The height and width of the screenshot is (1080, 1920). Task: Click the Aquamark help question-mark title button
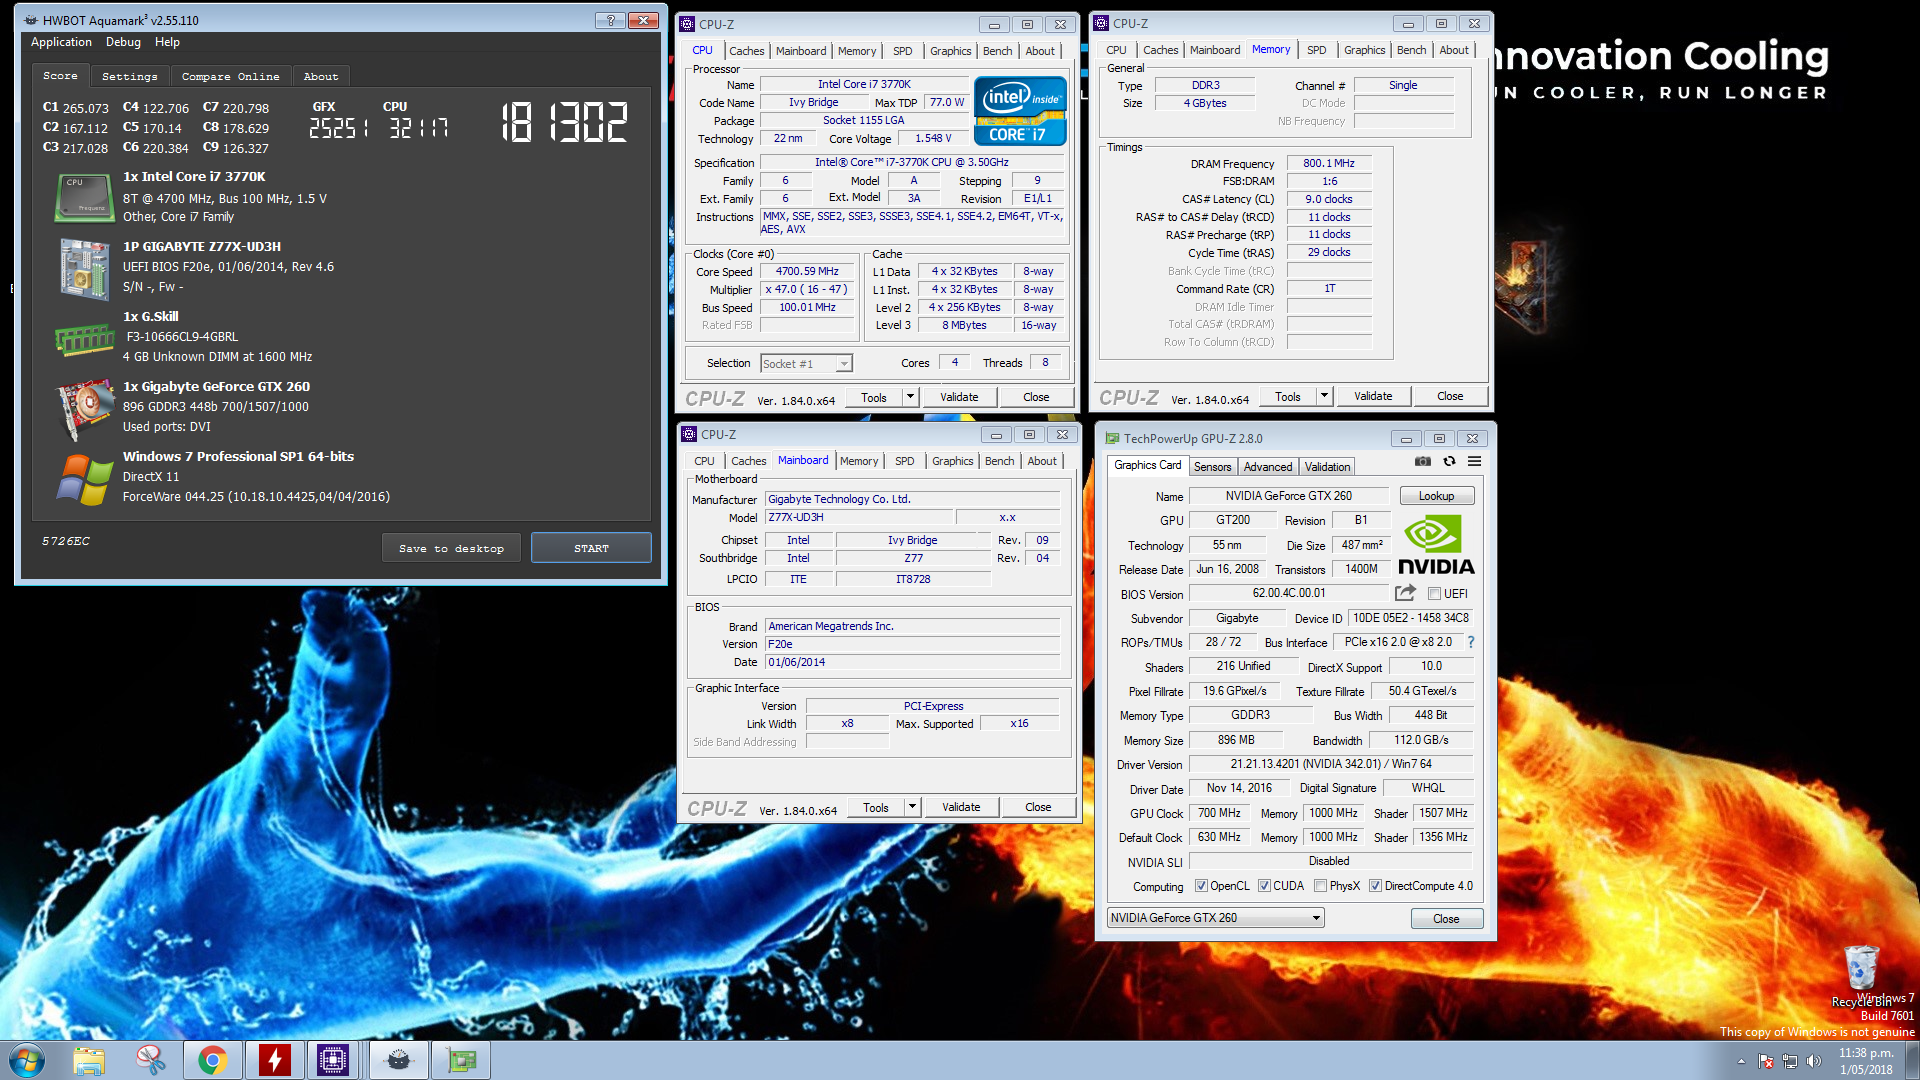click(x=610, y=20)
